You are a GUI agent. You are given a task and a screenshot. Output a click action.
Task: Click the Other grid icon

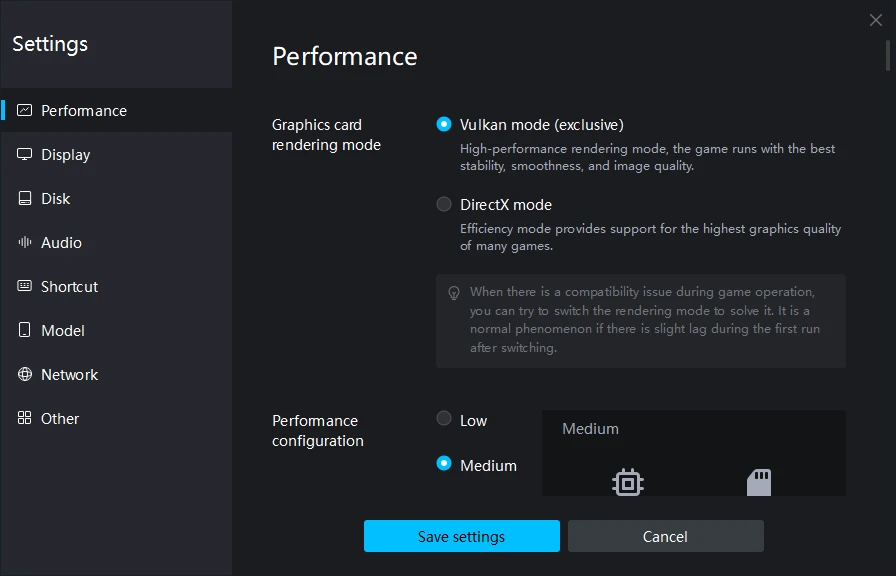(x=25, y=419)
